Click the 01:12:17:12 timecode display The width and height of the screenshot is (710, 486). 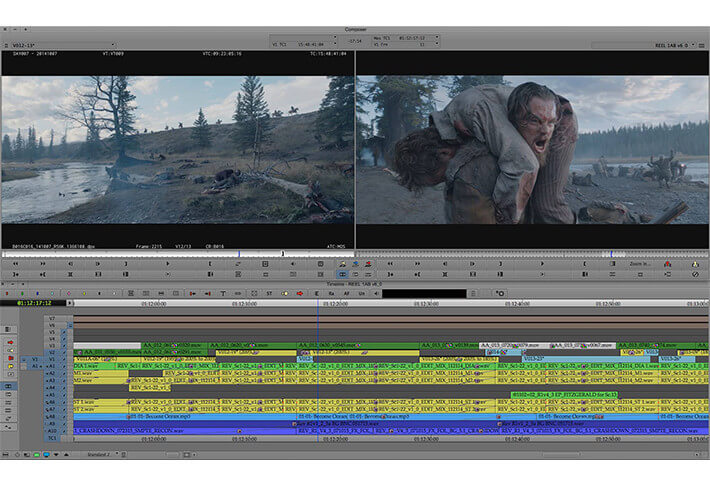tap(34, 303)
